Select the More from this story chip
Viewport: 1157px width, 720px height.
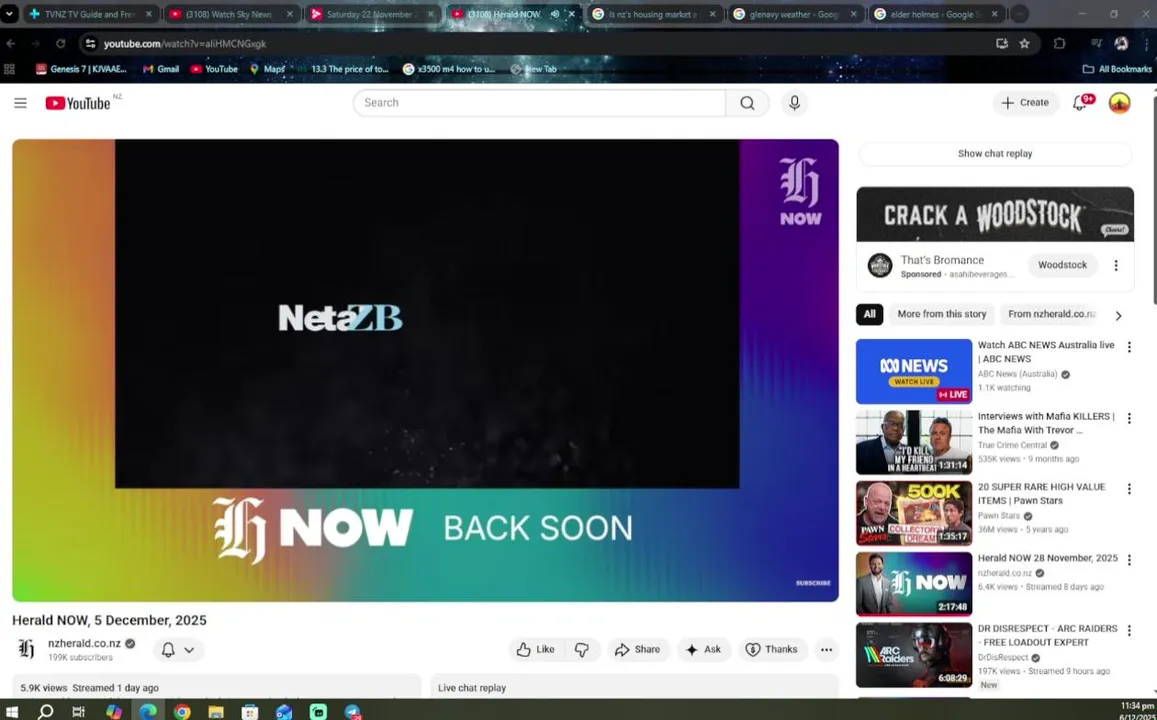[942, 314]
